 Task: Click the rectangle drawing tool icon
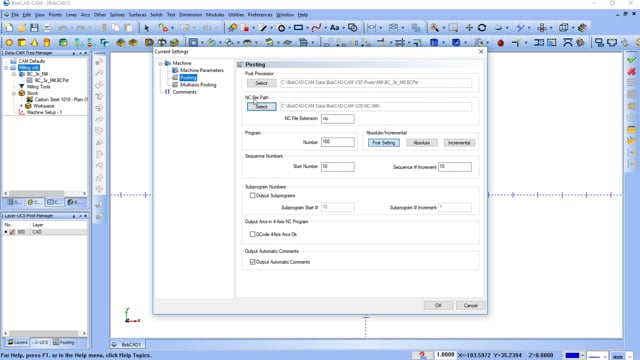[x=298, y=28]
